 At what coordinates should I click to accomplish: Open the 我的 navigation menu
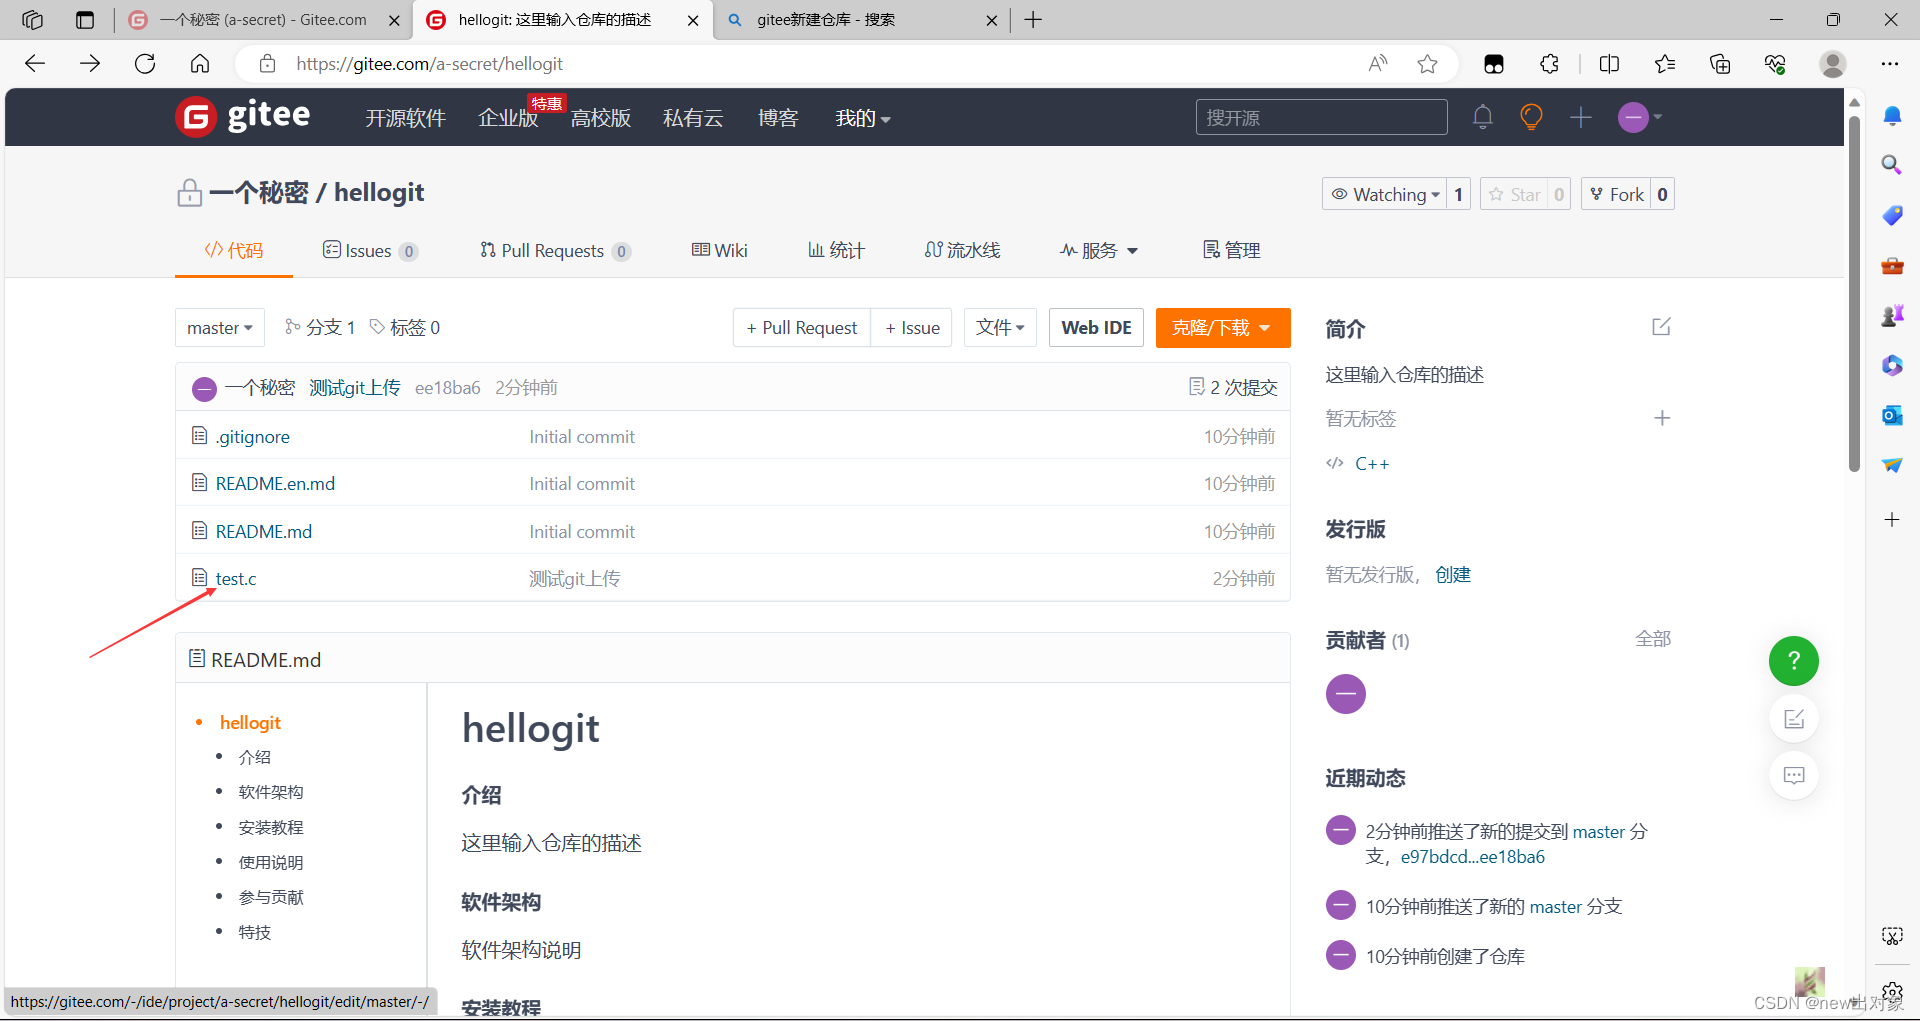861,118
